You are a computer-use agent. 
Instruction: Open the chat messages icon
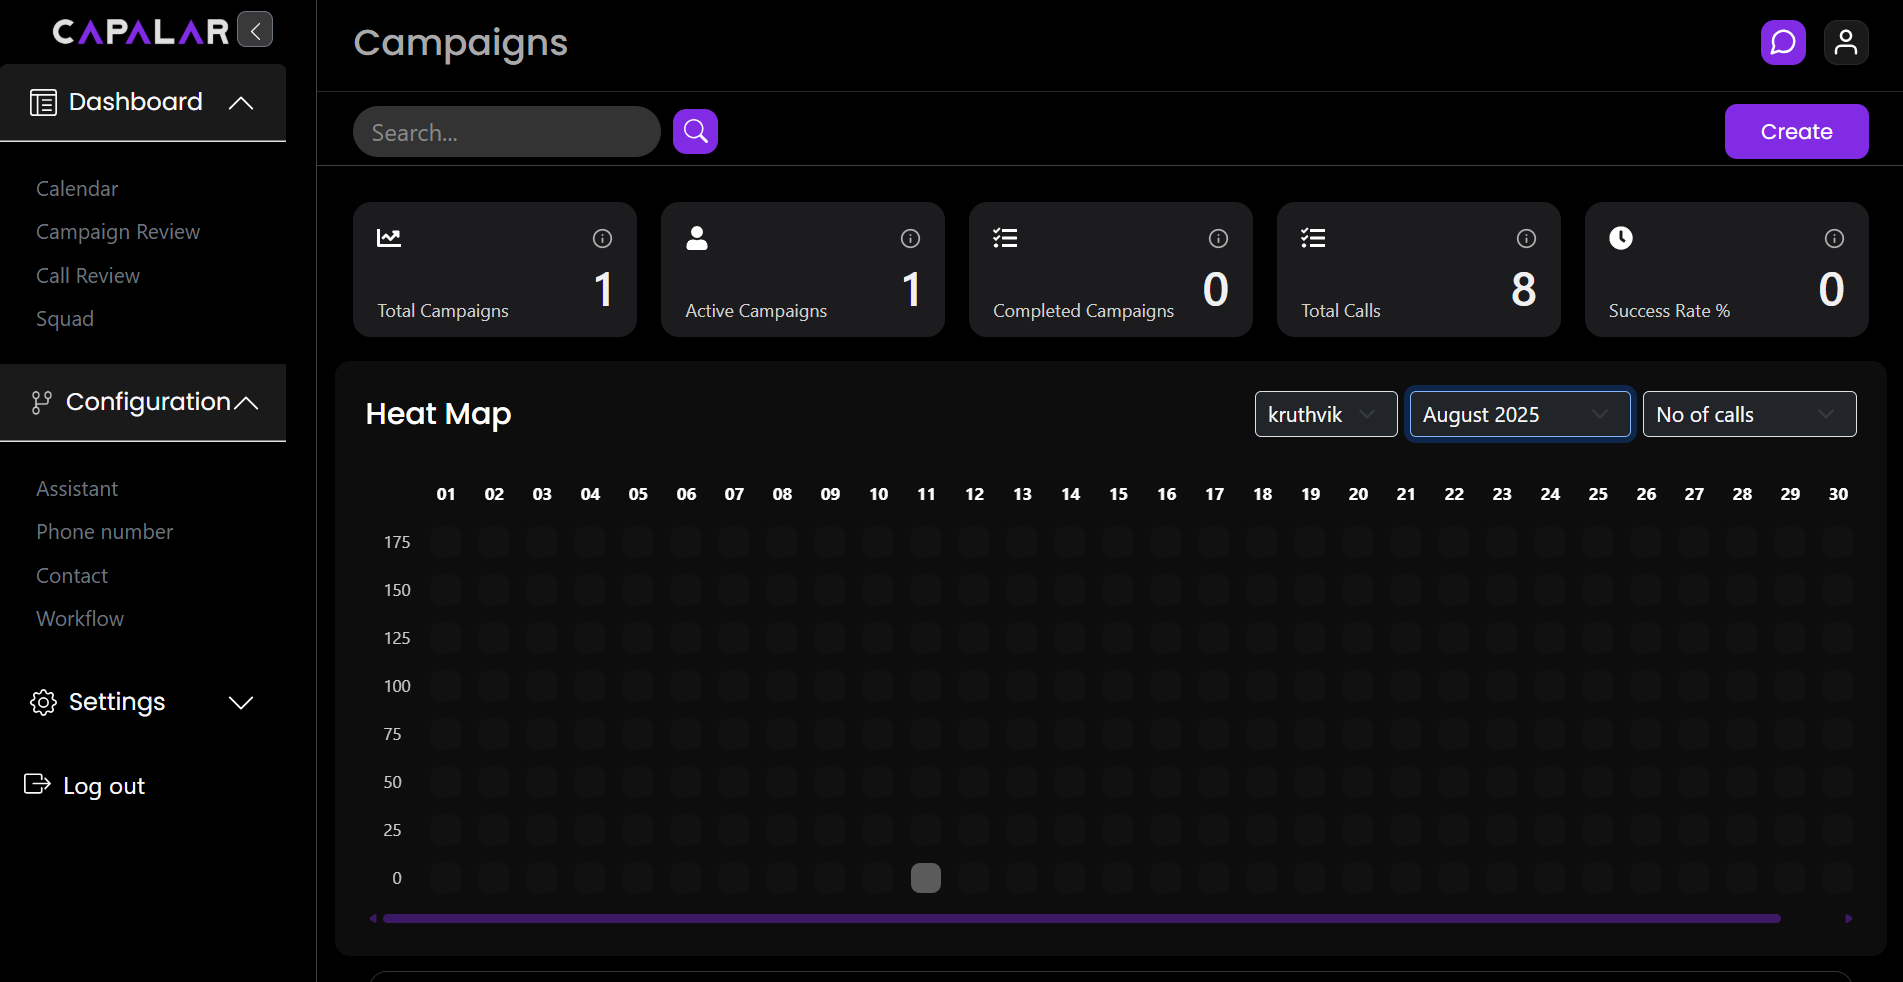[1783, 43]
